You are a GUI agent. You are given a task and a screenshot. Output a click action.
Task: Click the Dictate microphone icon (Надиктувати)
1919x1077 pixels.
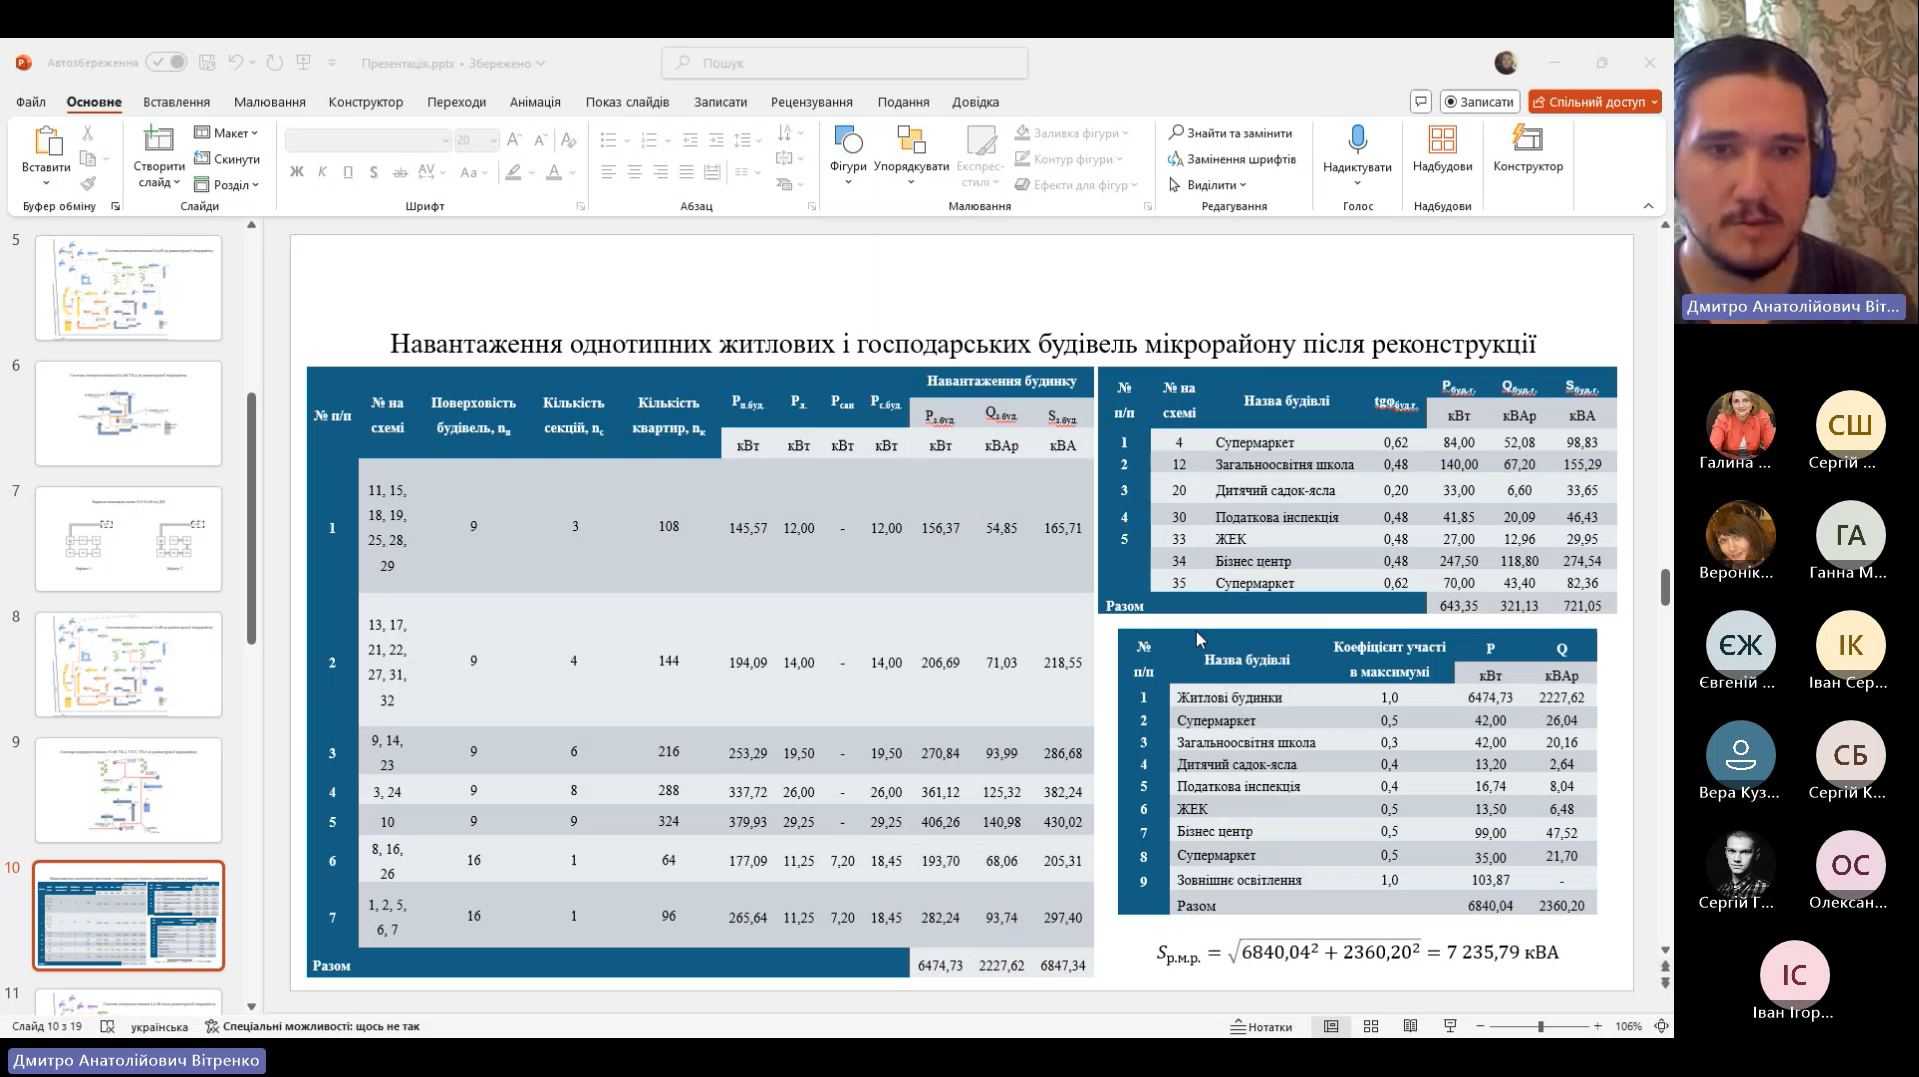1357,139
